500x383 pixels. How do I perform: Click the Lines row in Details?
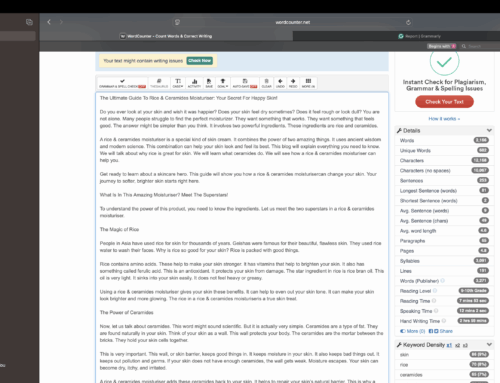click(x=444, y=271)
